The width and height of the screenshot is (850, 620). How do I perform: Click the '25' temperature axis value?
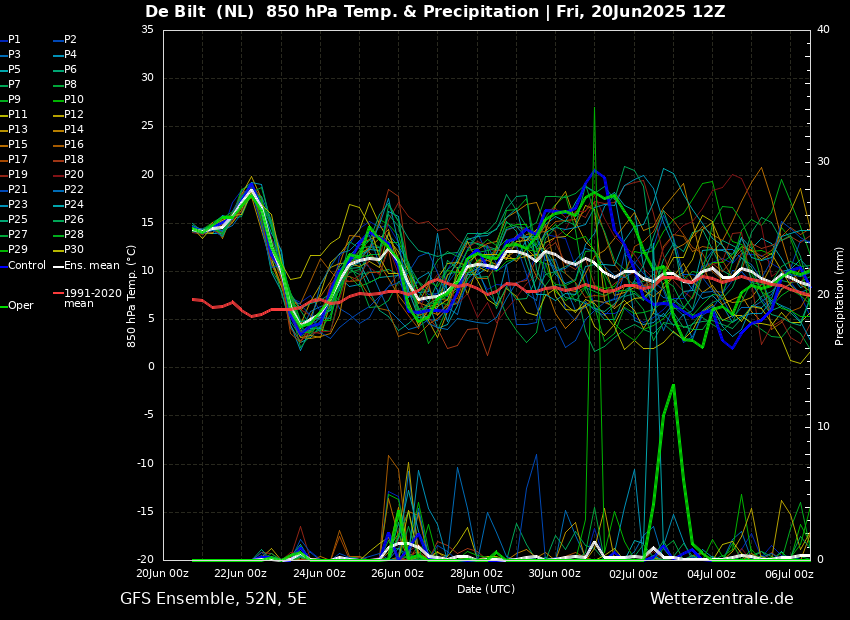click(x=147, y=126)
